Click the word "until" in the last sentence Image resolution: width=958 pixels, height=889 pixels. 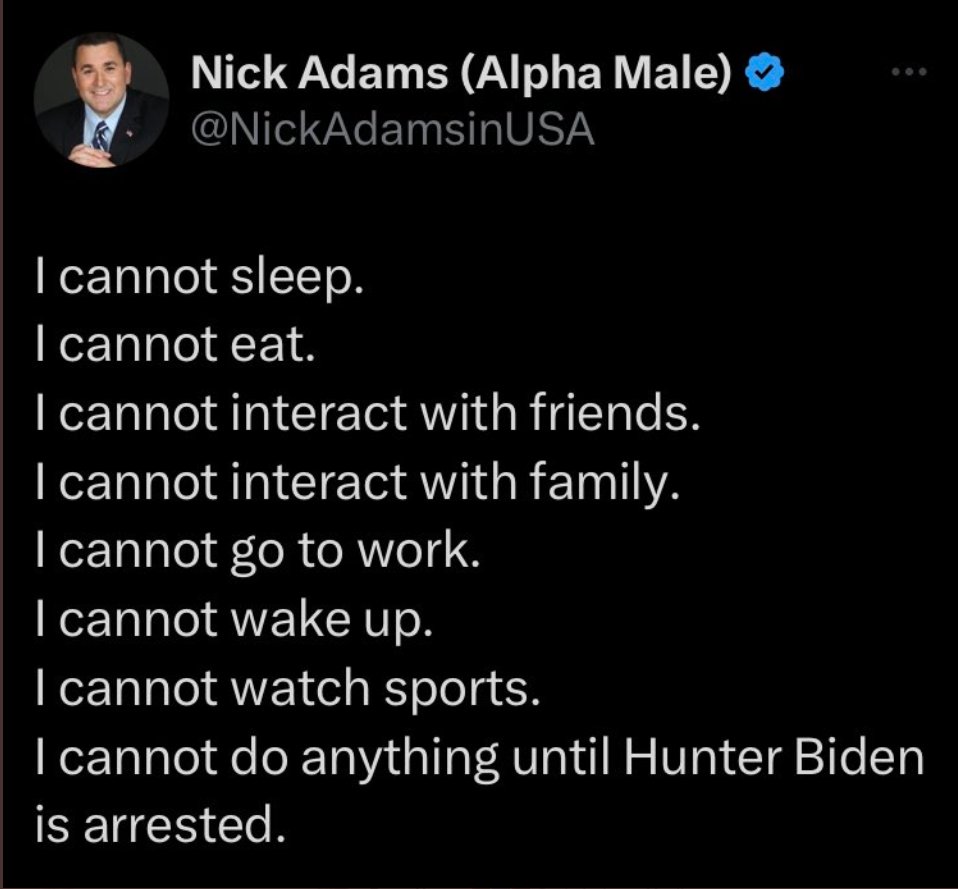coord(561,758)
